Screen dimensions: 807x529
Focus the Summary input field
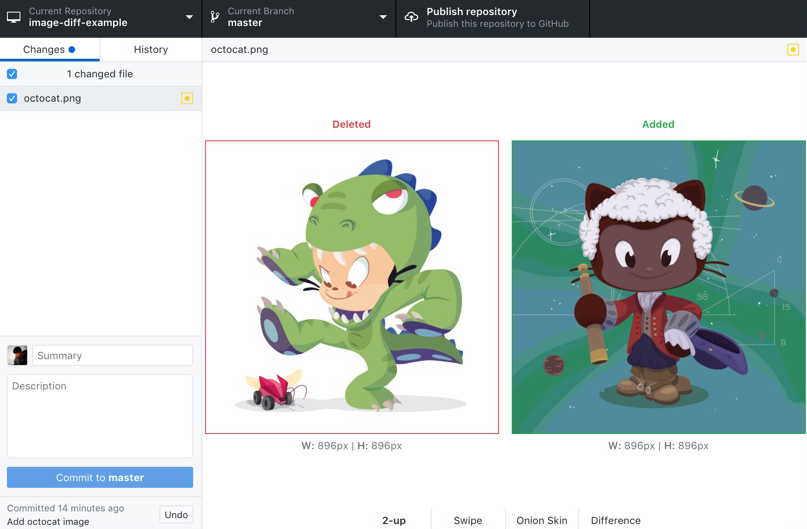(x=113, y=356)
